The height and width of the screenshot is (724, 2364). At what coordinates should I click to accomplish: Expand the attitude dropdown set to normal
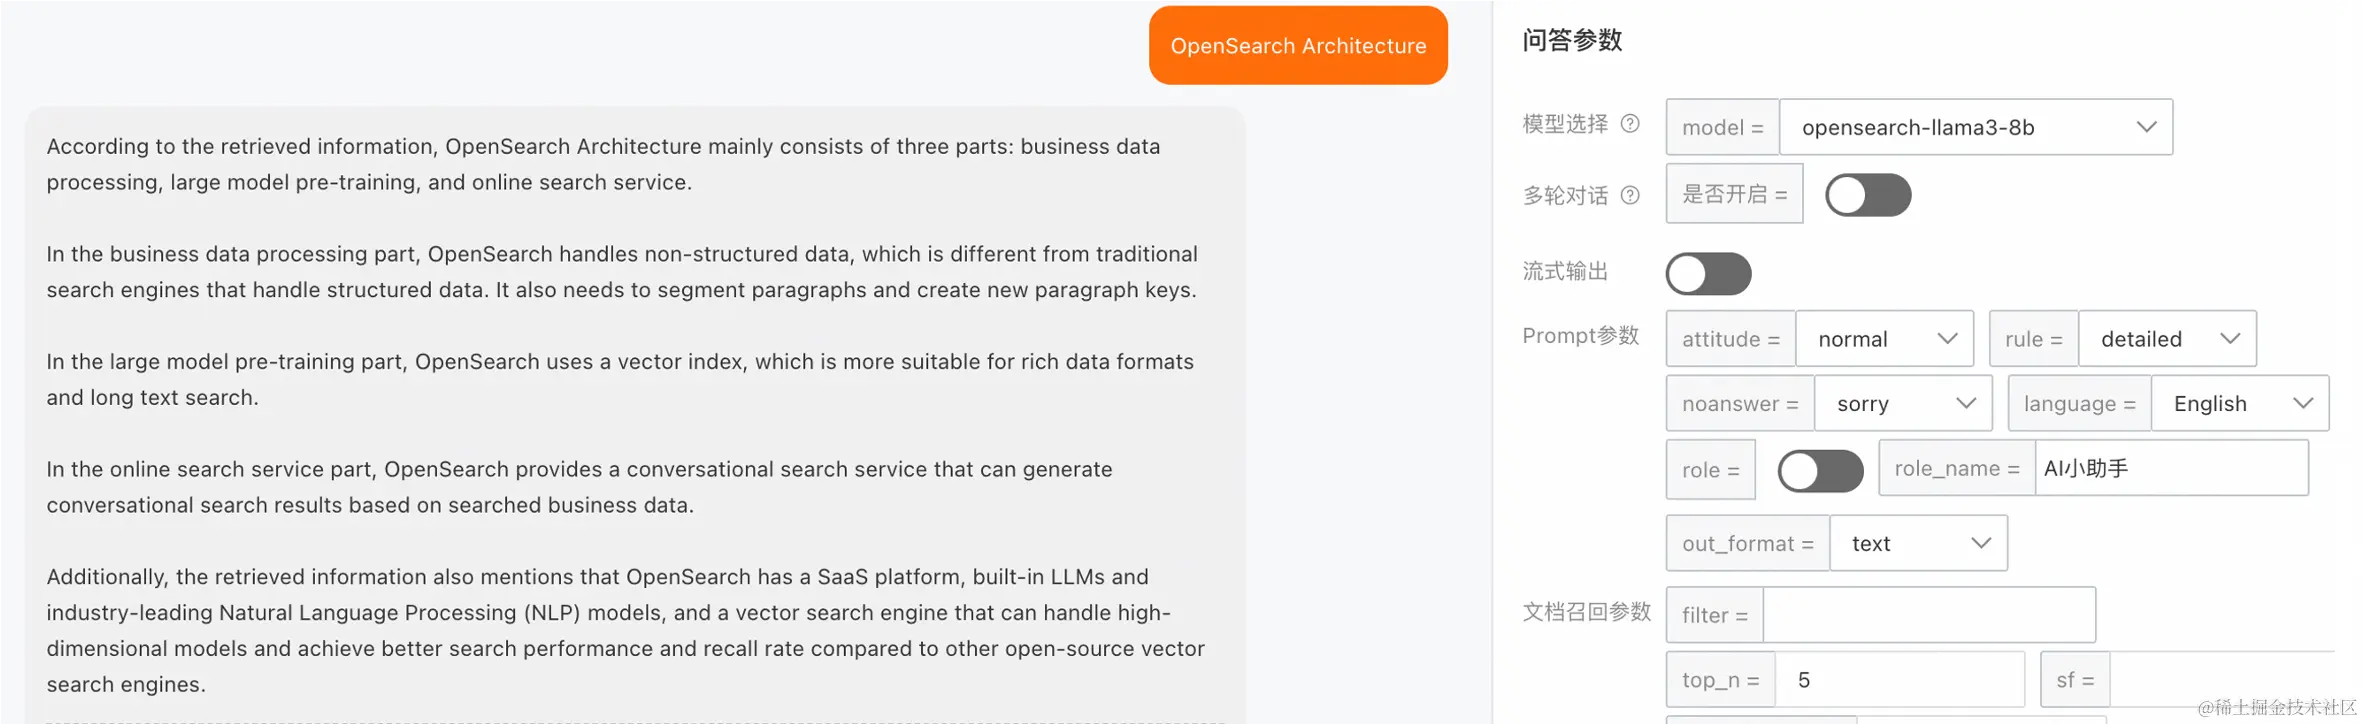[x=1884, y=339]
